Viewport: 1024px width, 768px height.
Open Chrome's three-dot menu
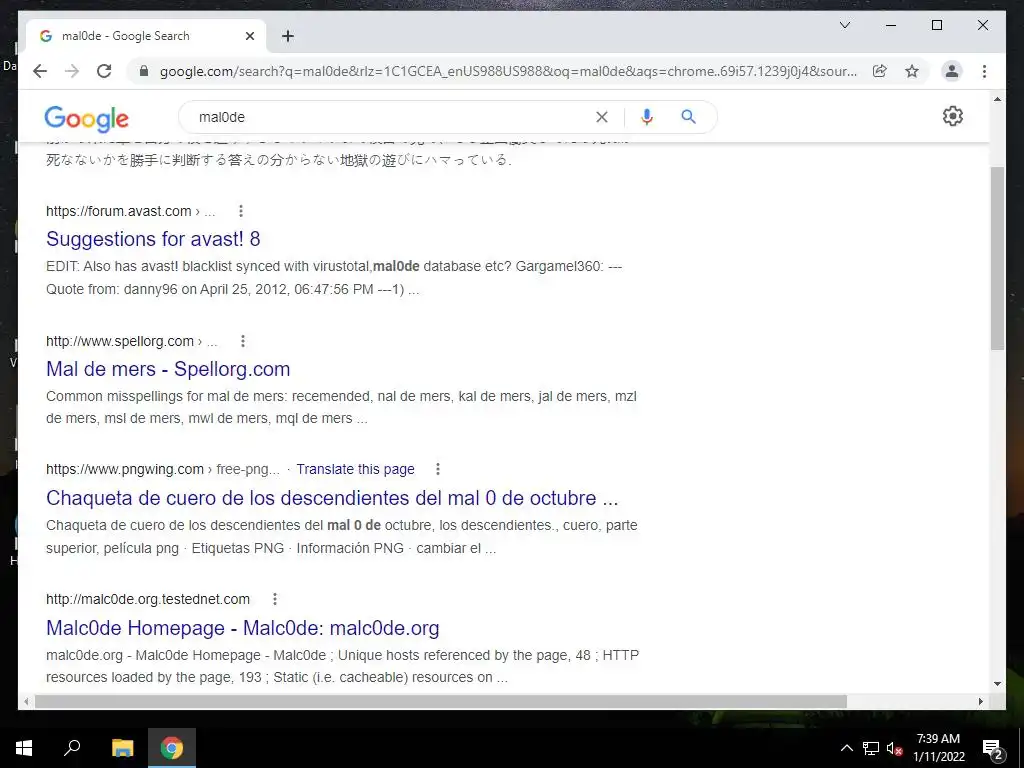(x=984, y=71)
